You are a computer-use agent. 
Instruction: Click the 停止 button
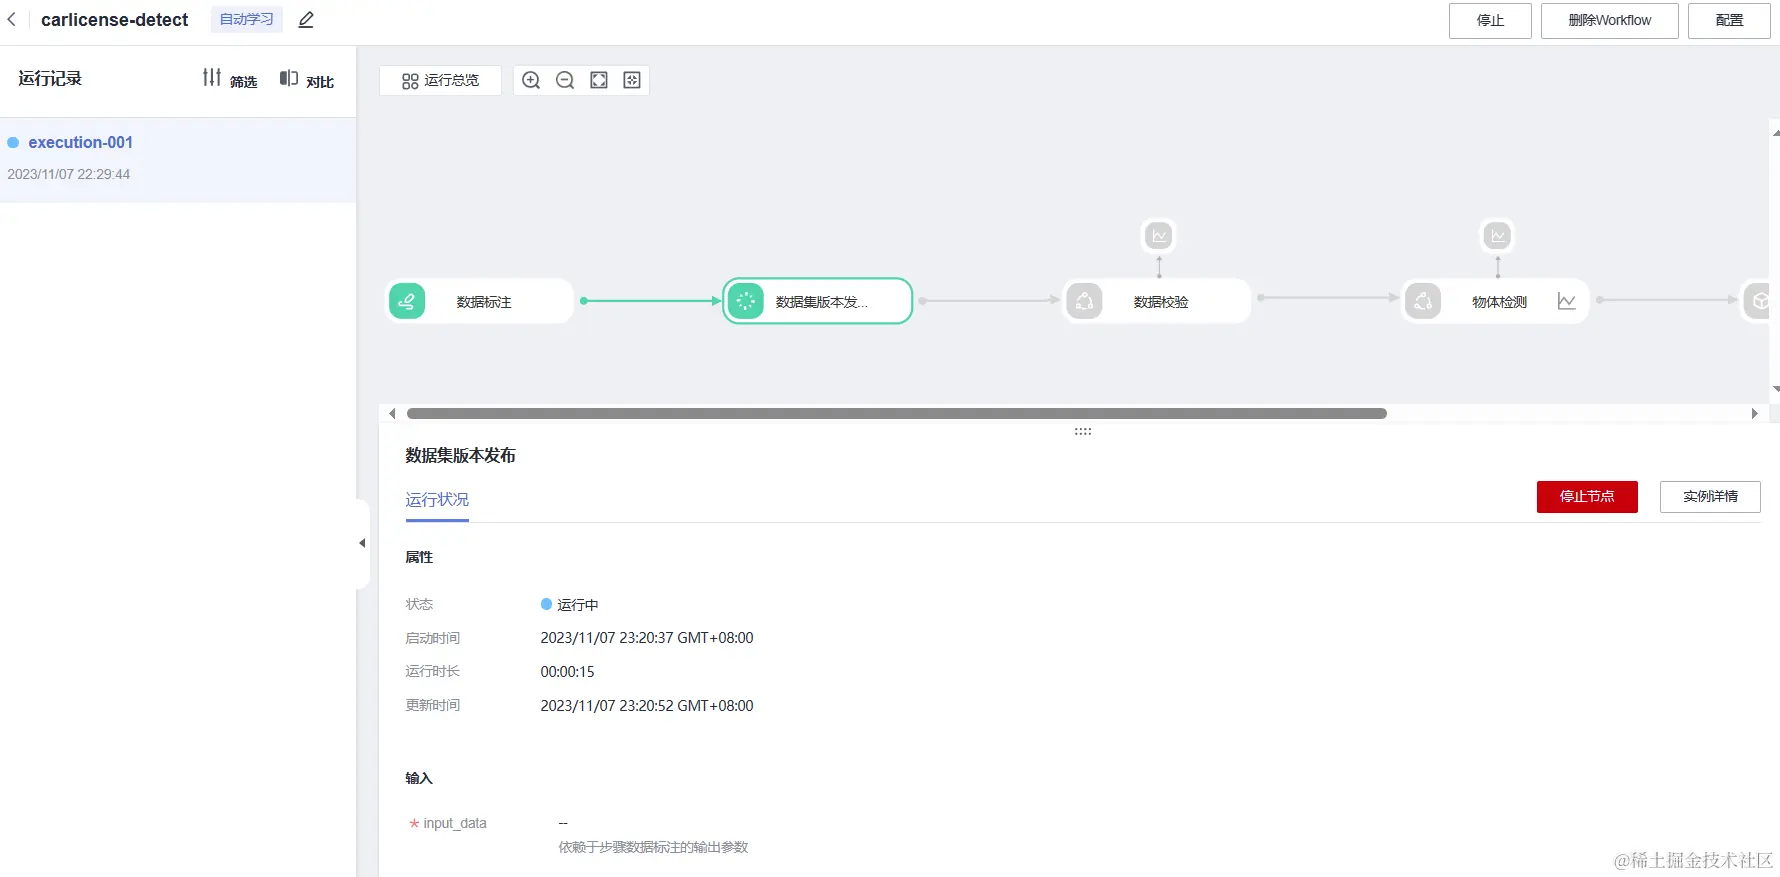coord(1490,20)
